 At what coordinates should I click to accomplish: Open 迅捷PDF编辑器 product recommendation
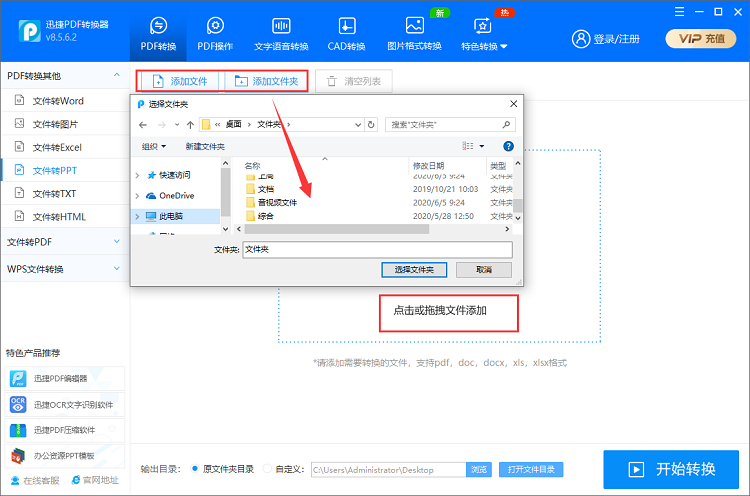[65, 378]
